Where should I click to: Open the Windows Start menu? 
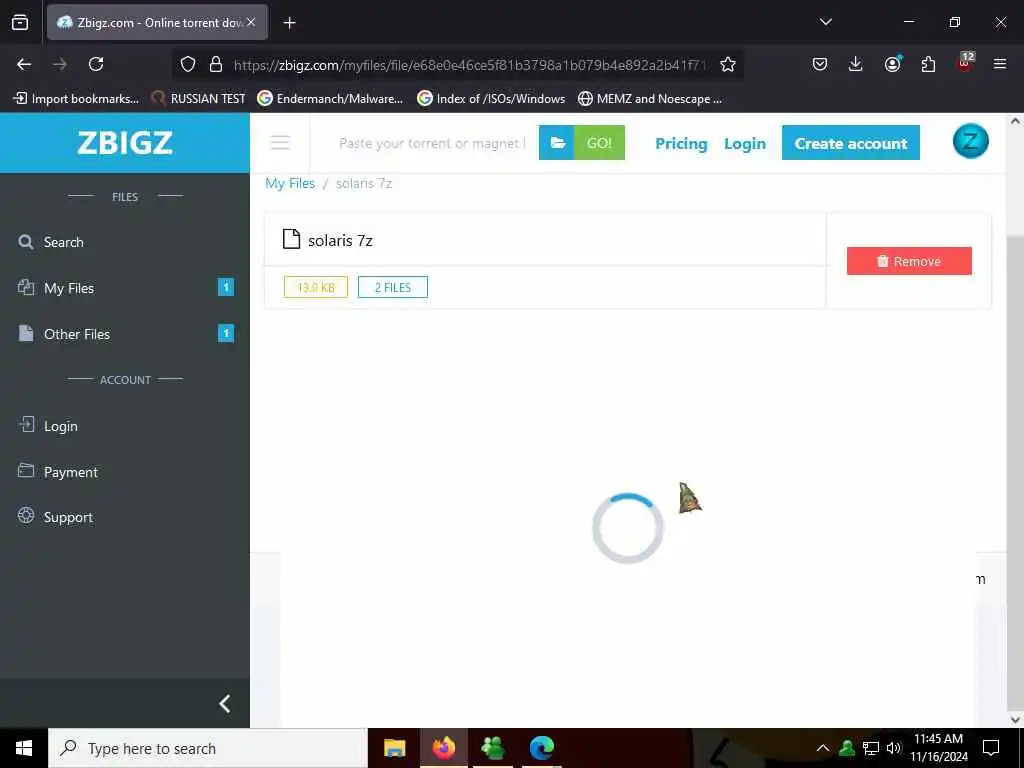(24, 748)
